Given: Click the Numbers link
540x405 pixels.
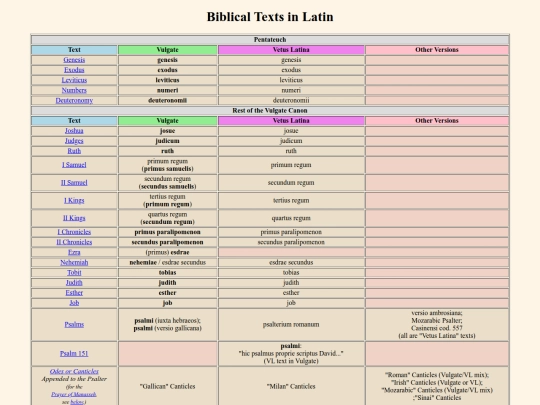Looking at the screenshot, I should coord(74,90).
